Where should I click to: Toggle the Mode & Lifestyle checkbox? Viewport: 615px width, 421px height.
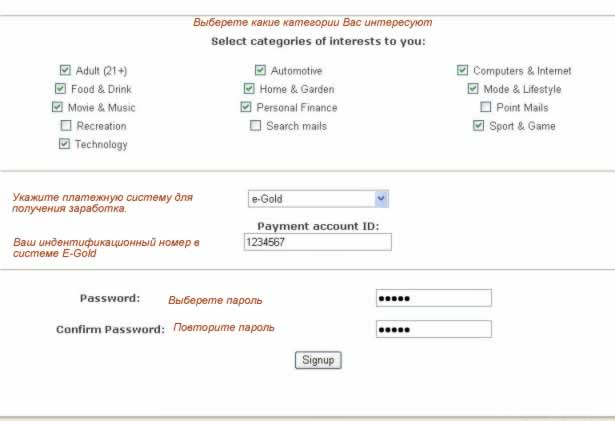473,89
